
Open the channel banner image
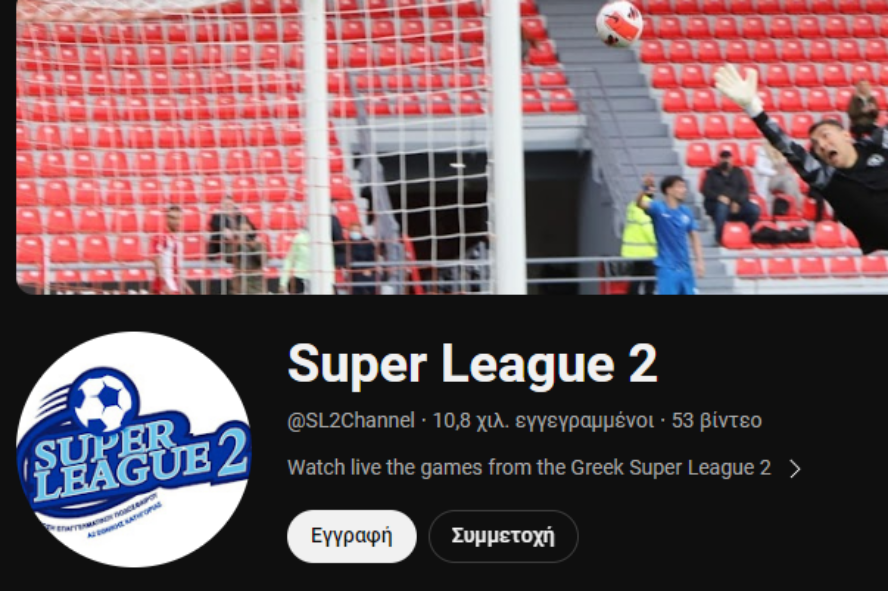point(452,147)
